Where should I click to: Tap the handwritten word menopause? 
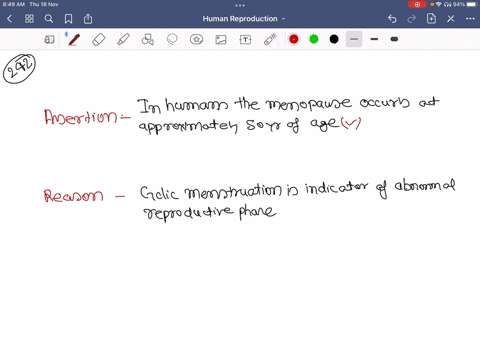tap(309, 104)
